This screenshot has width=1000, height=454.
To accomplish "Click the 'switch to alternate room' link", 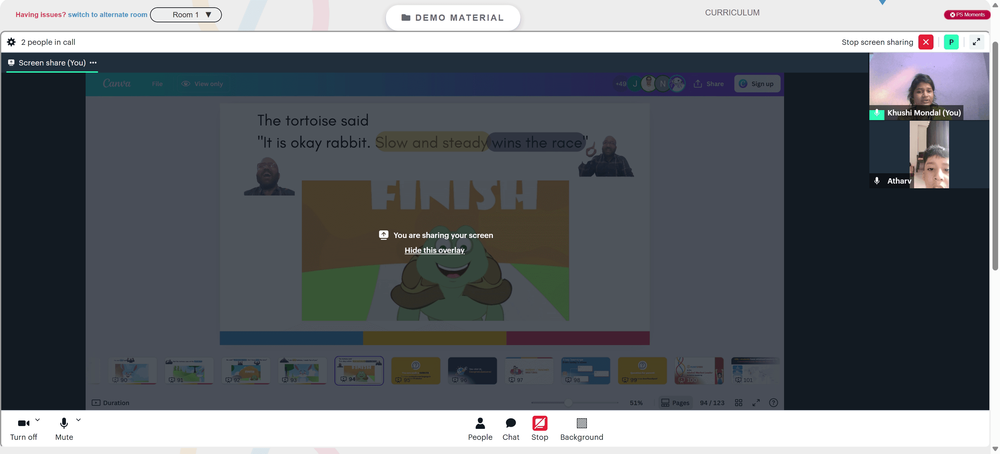I will 108,15.
